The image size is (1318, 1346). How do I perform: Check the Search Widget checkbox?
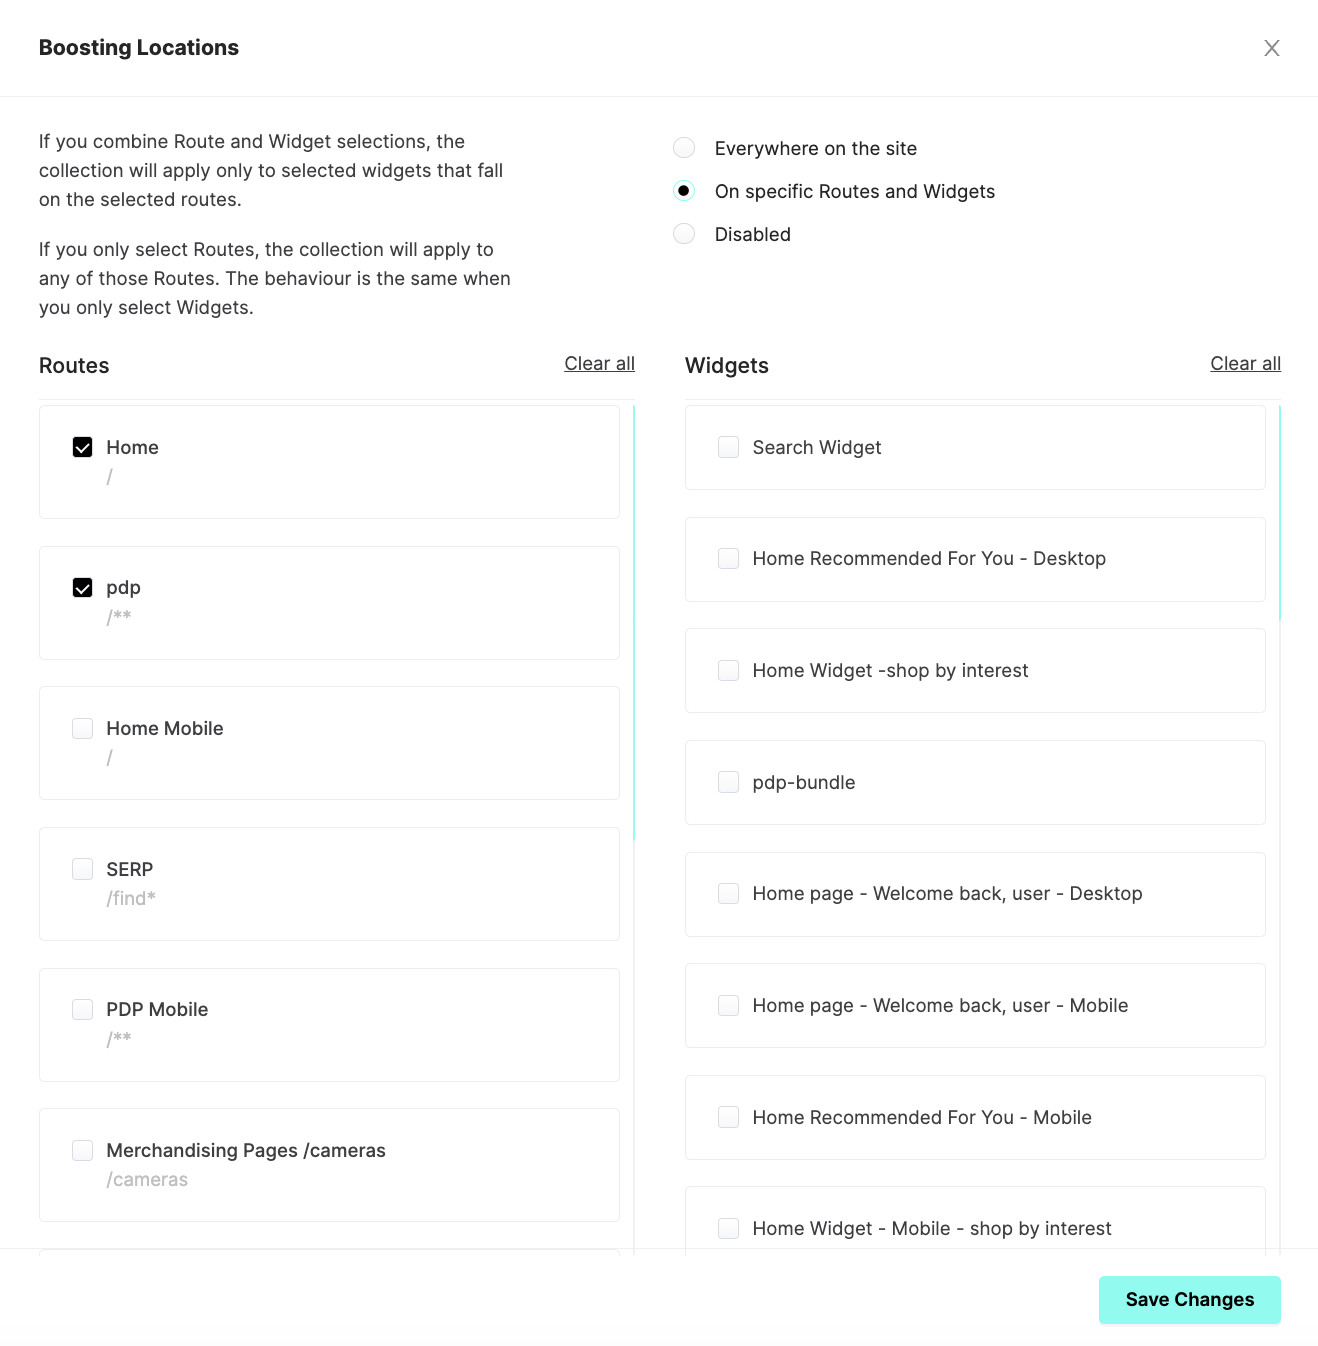click(729, 447)
